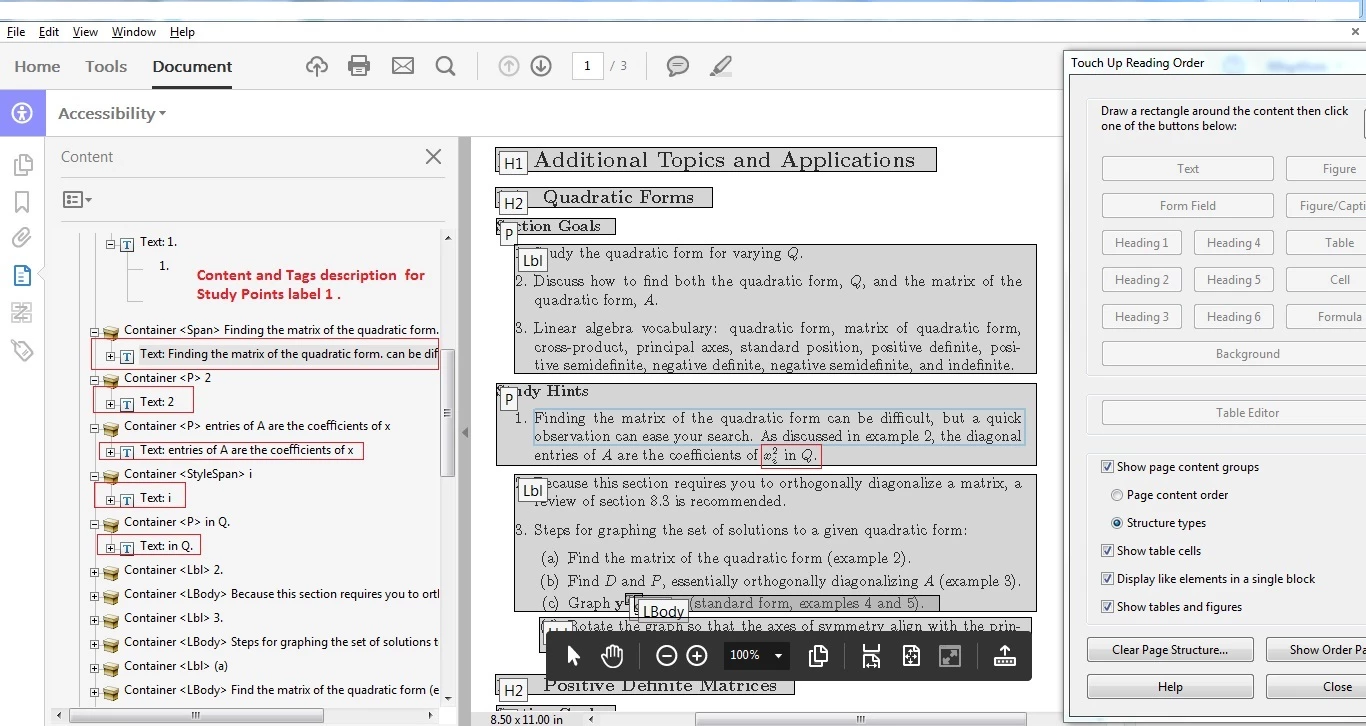Expand the Container <Lbl> 3. node
1366x726 pixels.
pyautogui.click(x=95, y=620)
